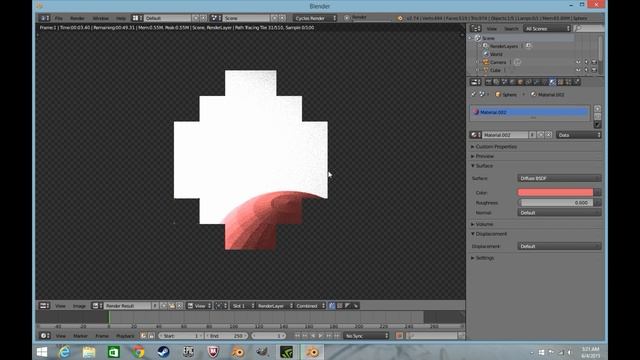This screenshot has height=360, width=640.
Task: Open the No Sync dropdown
Action: (366, 336)
